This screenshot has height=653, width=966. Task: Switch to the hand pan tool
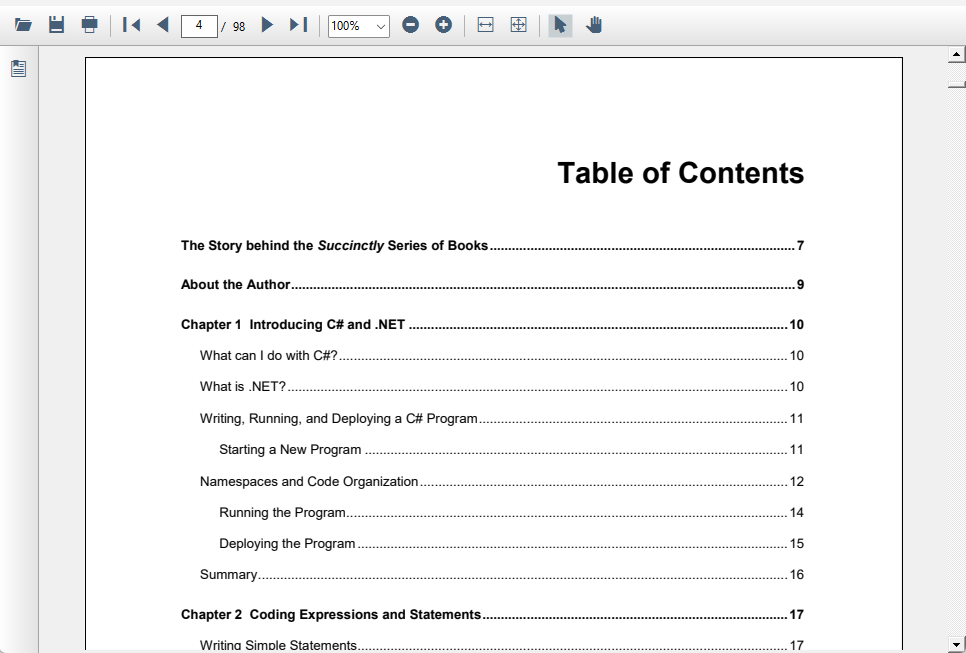(594, 25)
